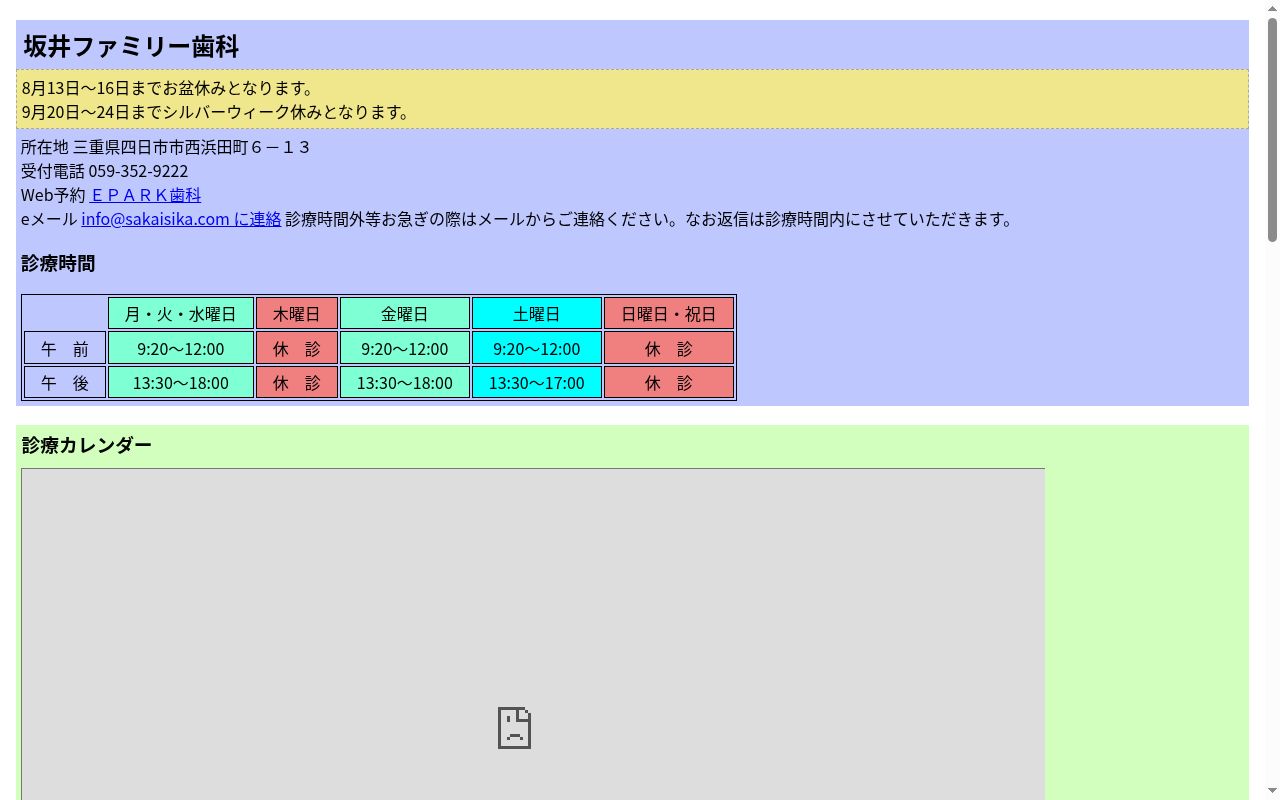Click Sunday/holiday morning 休診 cell

(669, 348)
